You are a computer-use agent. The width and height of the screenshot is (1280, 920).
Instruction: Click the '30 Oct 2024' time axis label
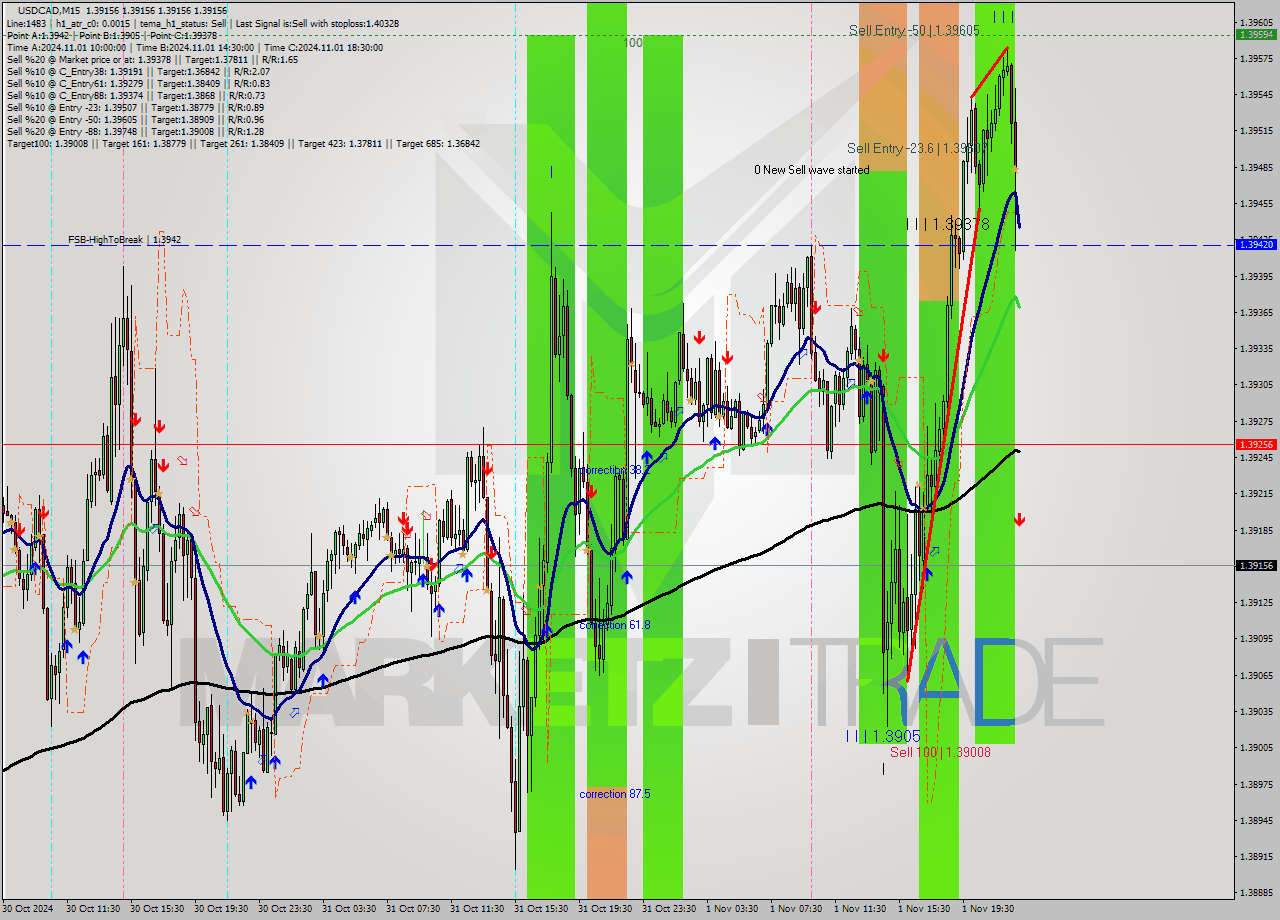(28, 909)
